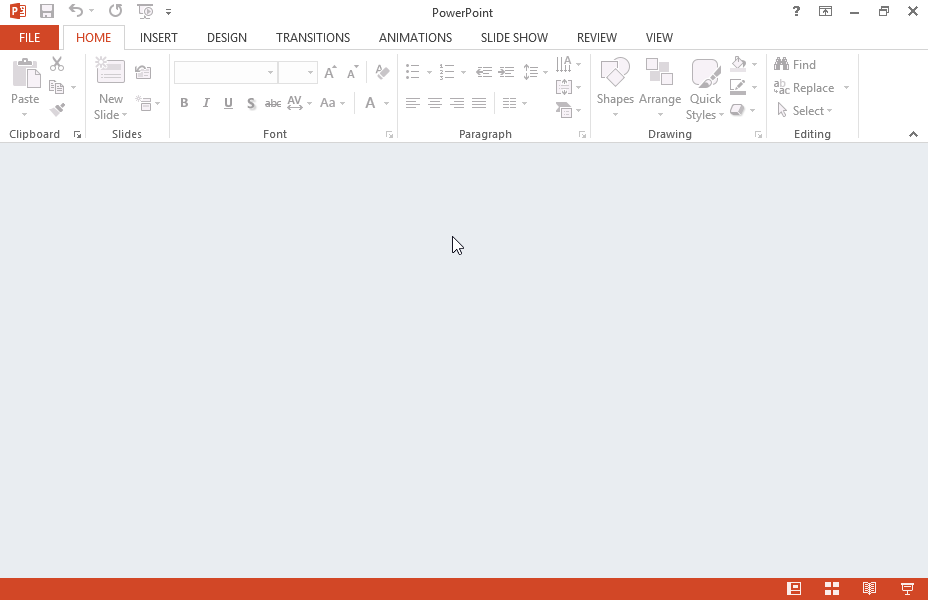
Task: Open Quick Styles gallery
Action: (x=705, y=89)
